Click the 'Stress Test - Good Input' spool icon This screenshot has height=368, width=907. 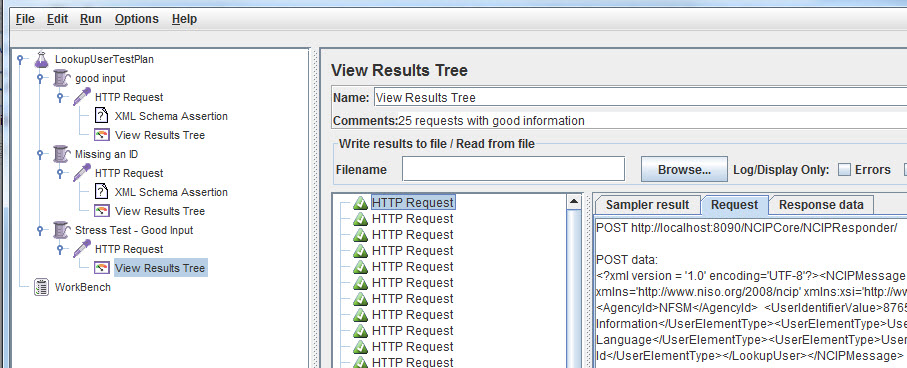point(61,230)
